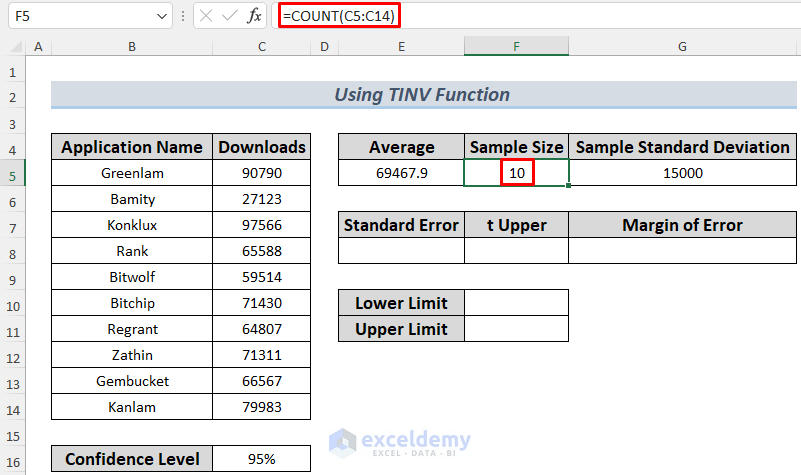The width and height of the screenshot is (801, 475).
Task: Select column C header
Action: pyautogui.click(x=262, y=47)
